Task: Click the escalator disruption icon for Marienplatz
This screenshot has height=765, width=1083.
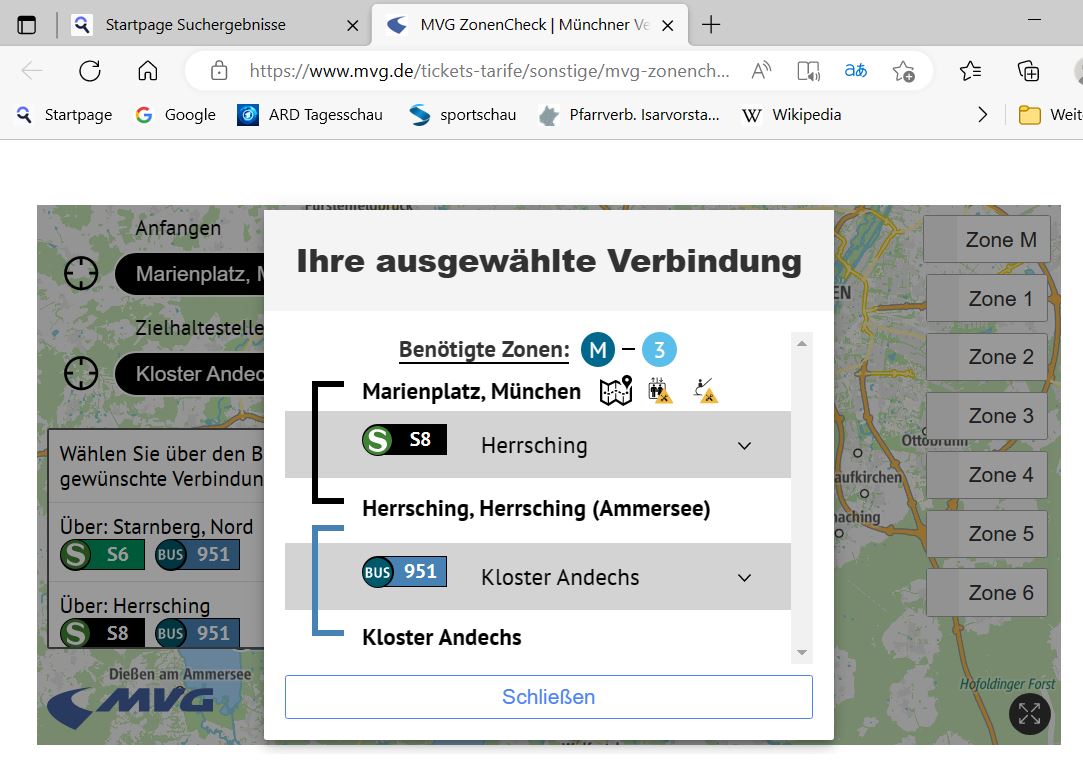Action: [706, 391]
